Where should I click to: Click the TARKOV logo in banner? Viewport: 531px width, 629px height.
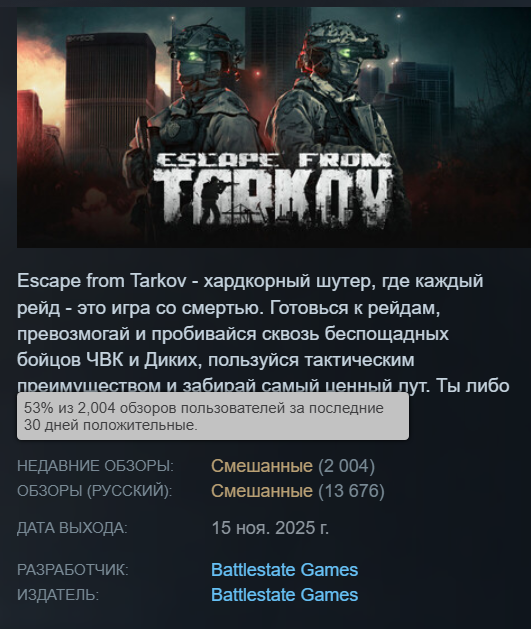273,199
